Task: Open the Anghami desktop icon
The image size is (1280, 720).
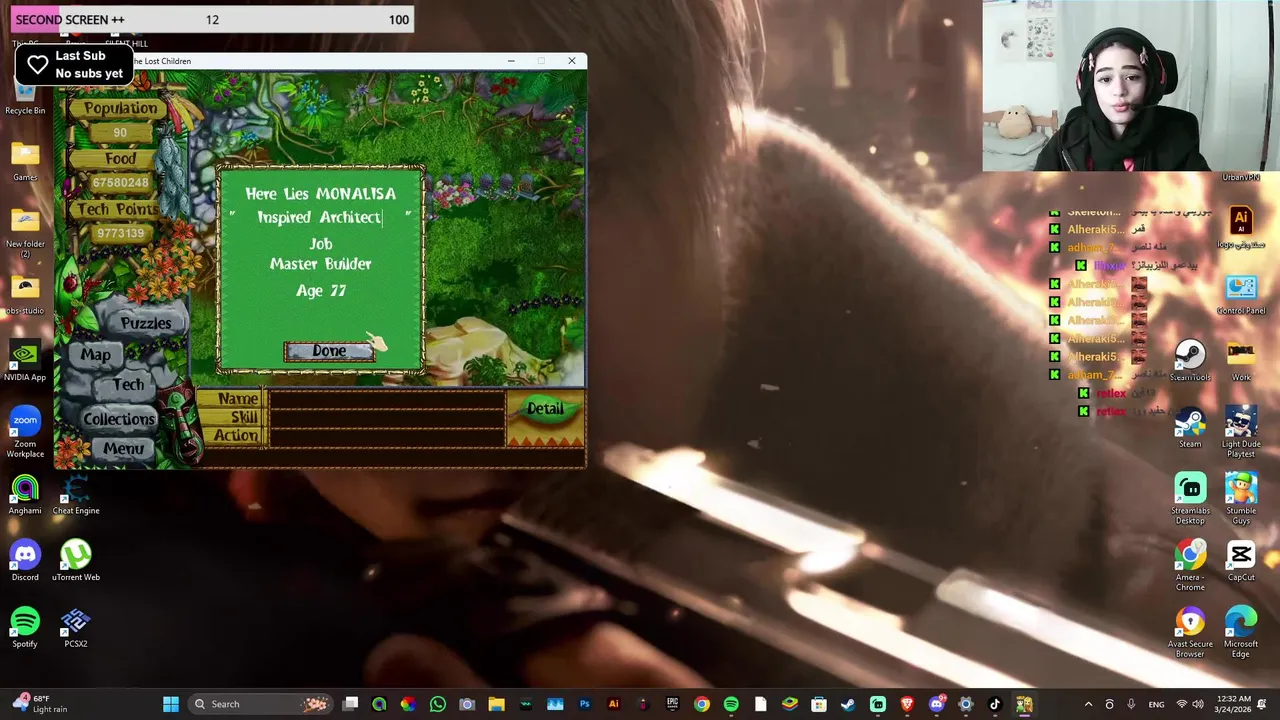Action: coord(25,495)
